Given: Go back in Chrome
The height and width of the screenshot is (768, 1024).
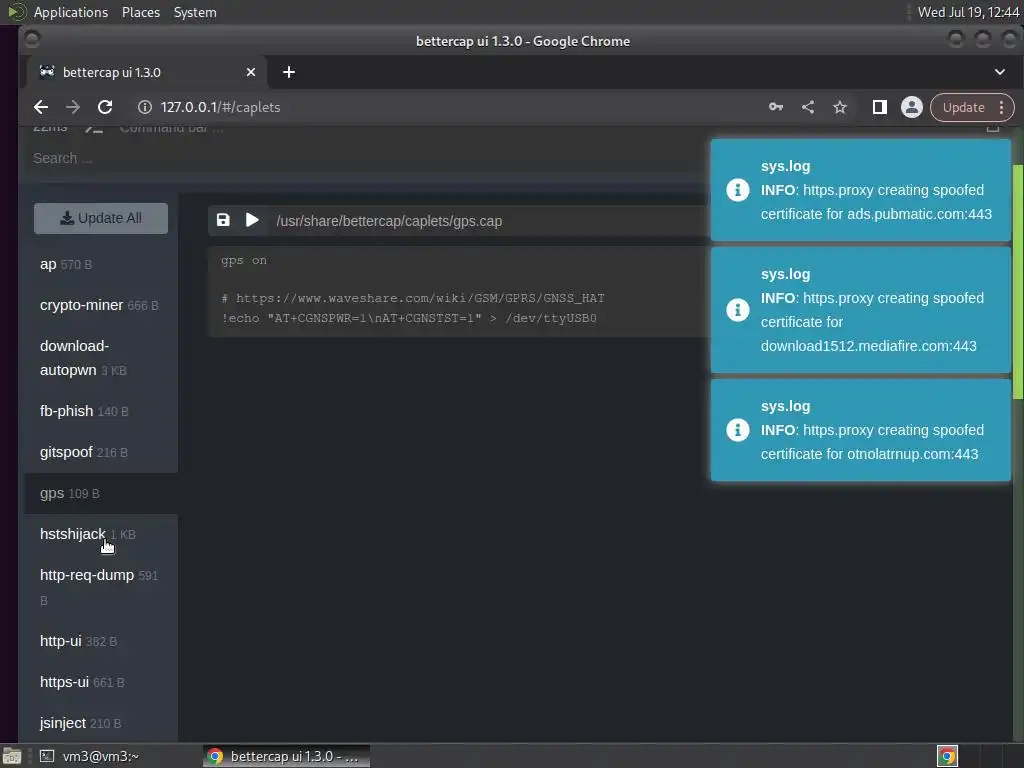Looking at the screenshot, I should (x=40, y=107).
